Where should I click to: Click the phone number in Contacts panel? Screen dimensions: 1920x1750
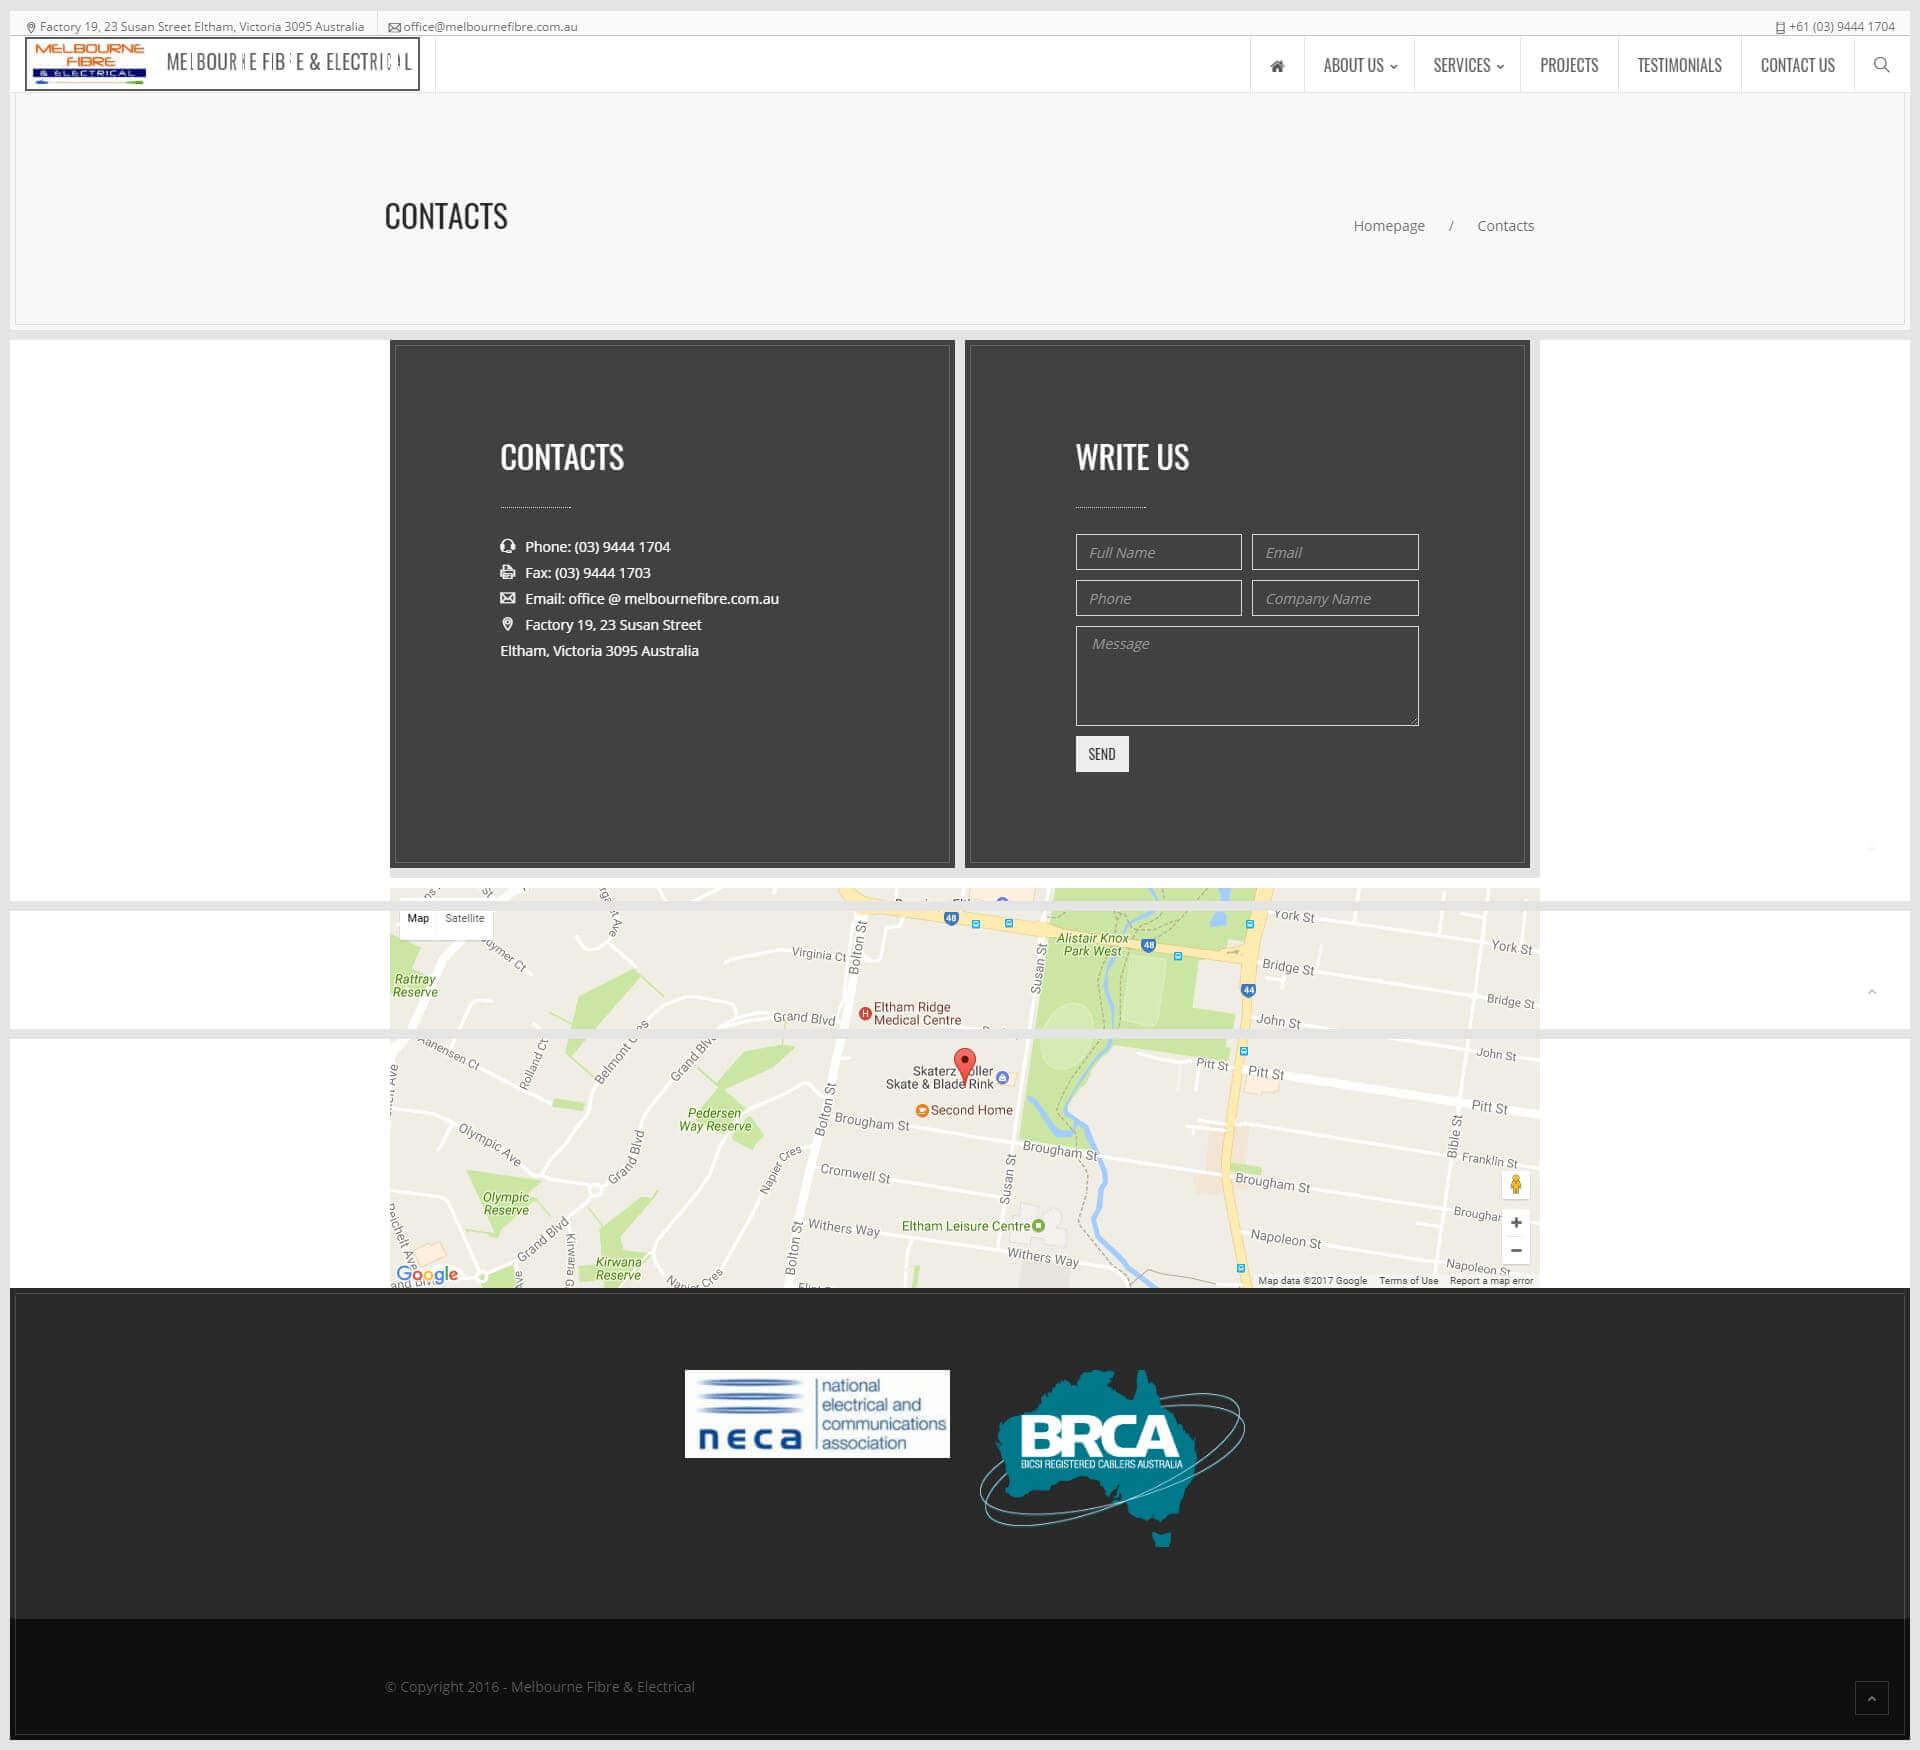622,547
